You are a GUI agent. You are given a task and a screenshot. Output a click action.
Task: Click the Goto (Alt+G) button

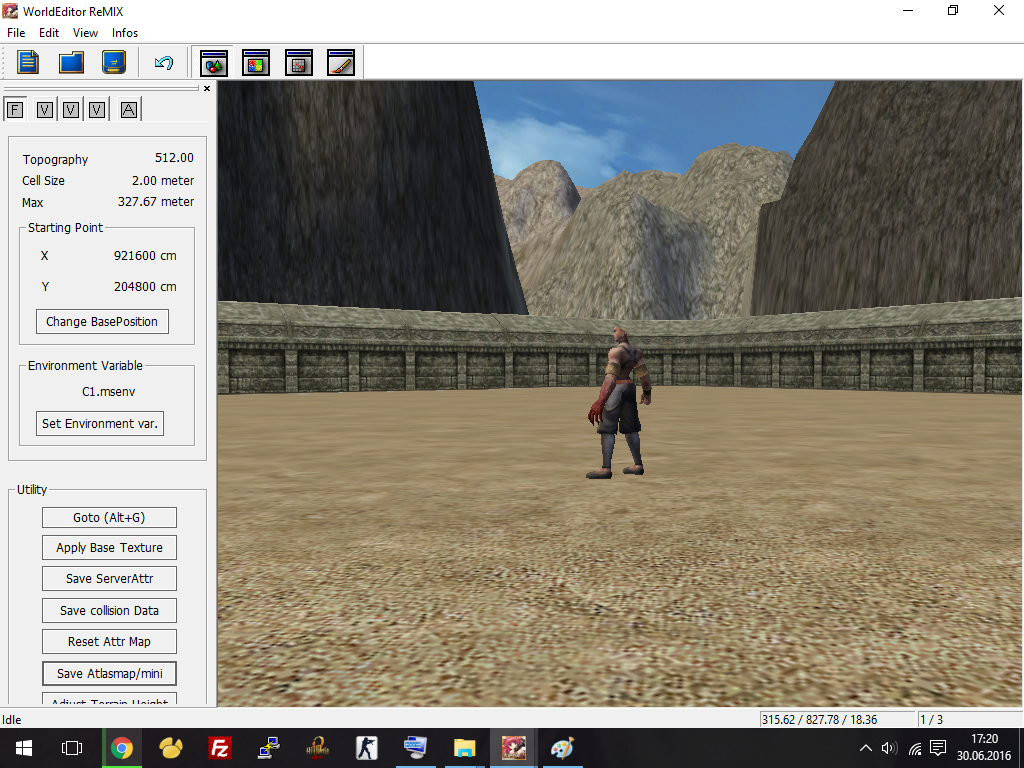[109, 517]
